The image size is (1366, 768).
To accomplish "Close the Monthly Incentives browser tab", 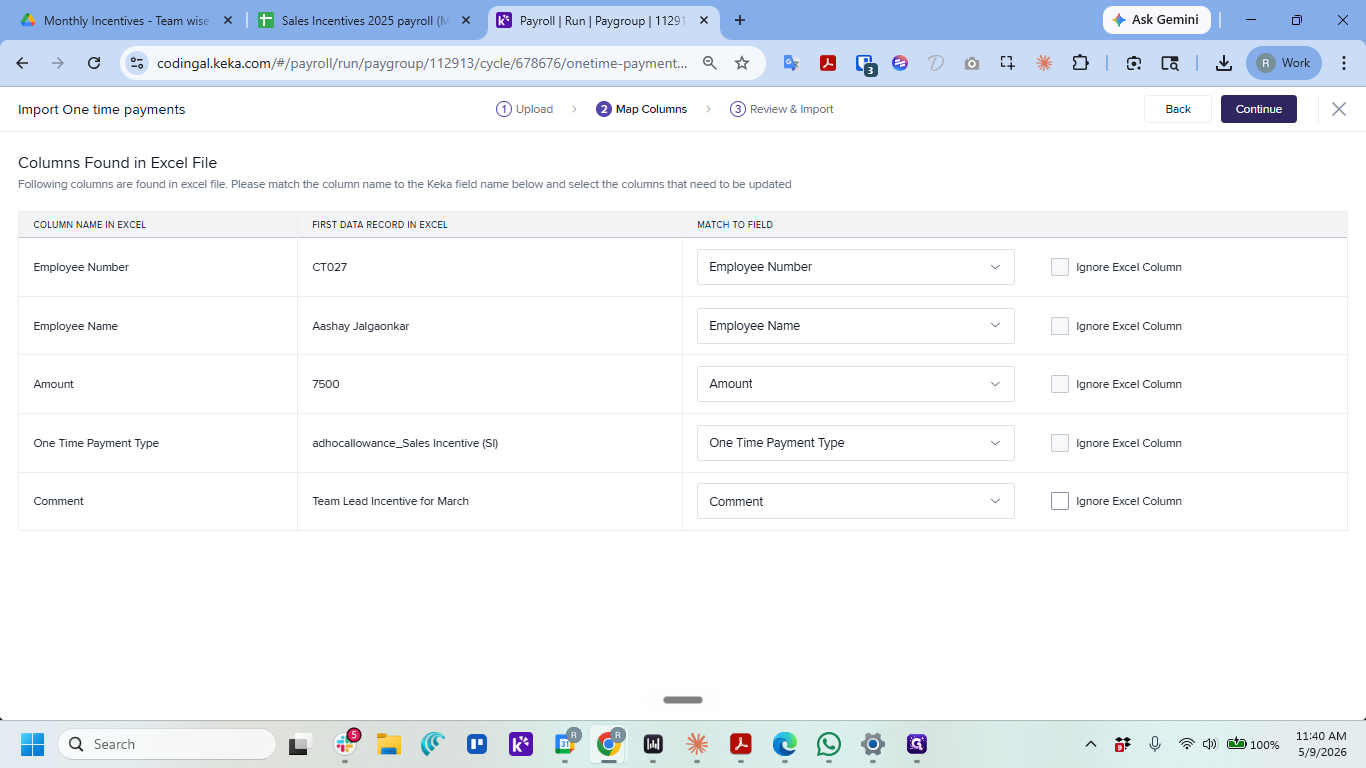I will [227, 20].
